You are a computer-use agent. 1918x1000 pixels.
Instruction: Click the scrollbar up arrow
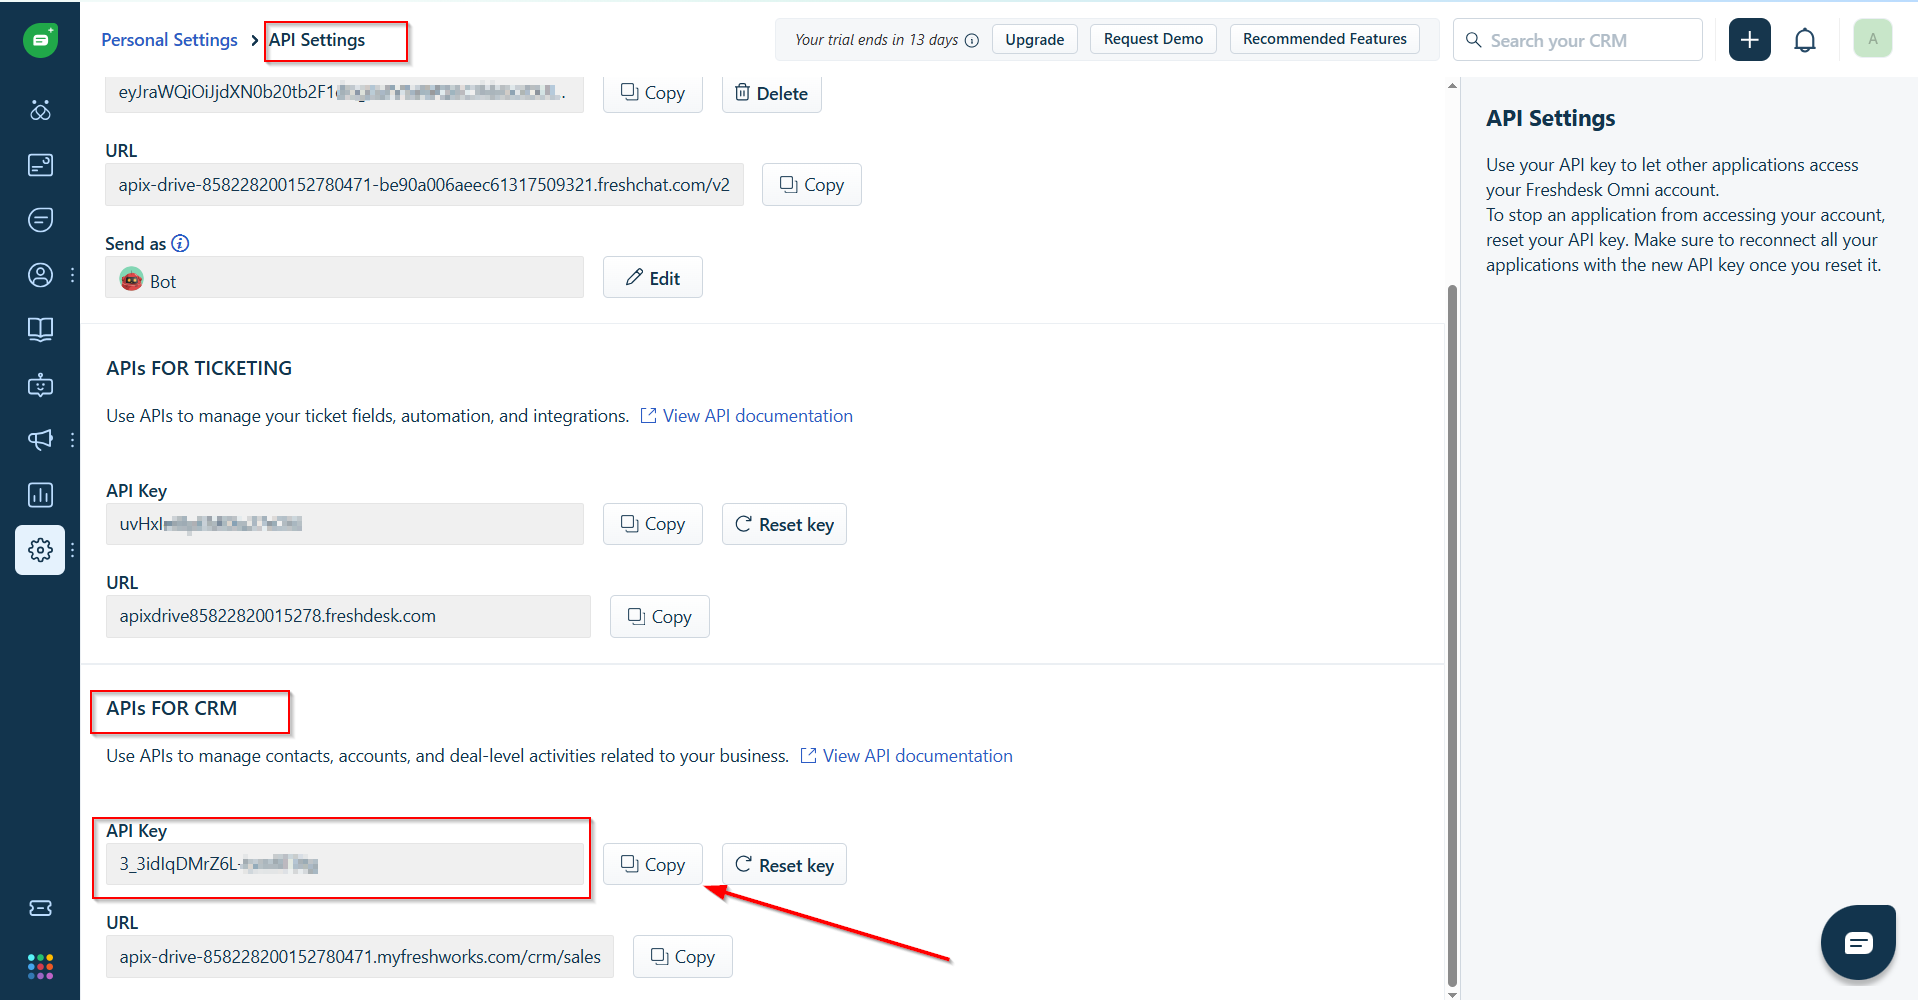pos(1452,86)
